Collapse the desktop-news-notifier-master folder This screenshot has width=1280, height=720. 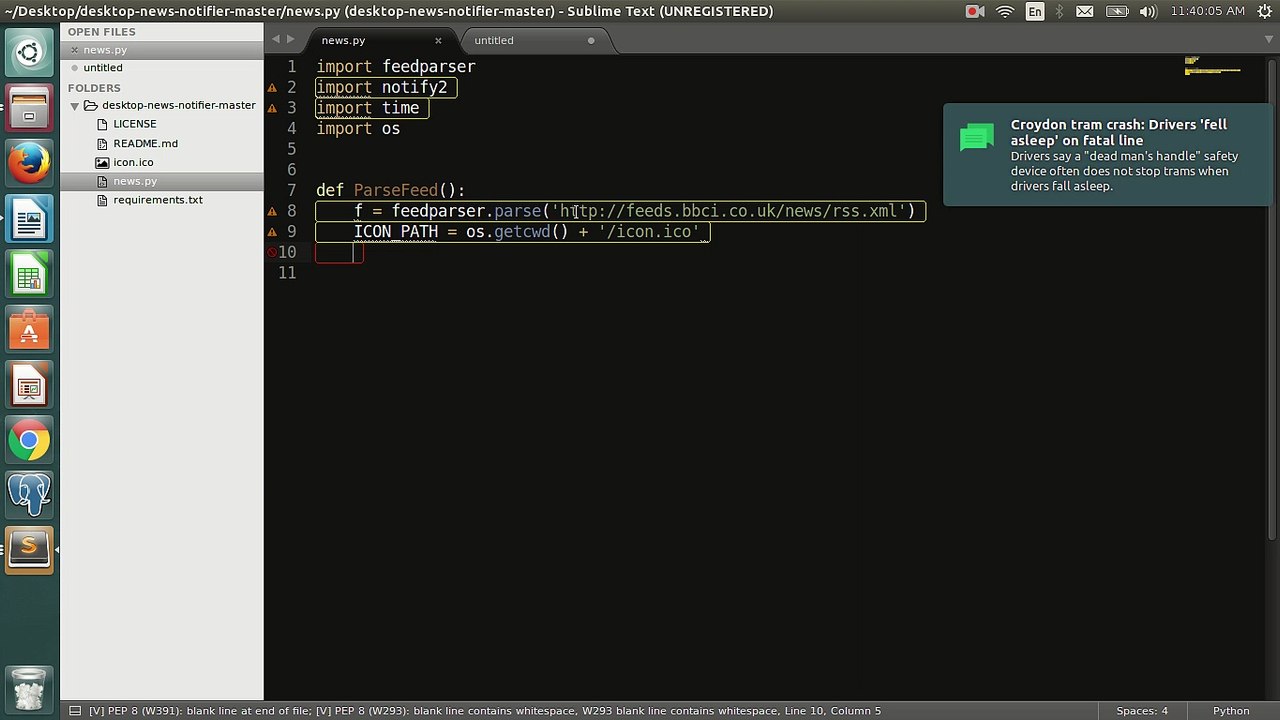coord(74,105)
